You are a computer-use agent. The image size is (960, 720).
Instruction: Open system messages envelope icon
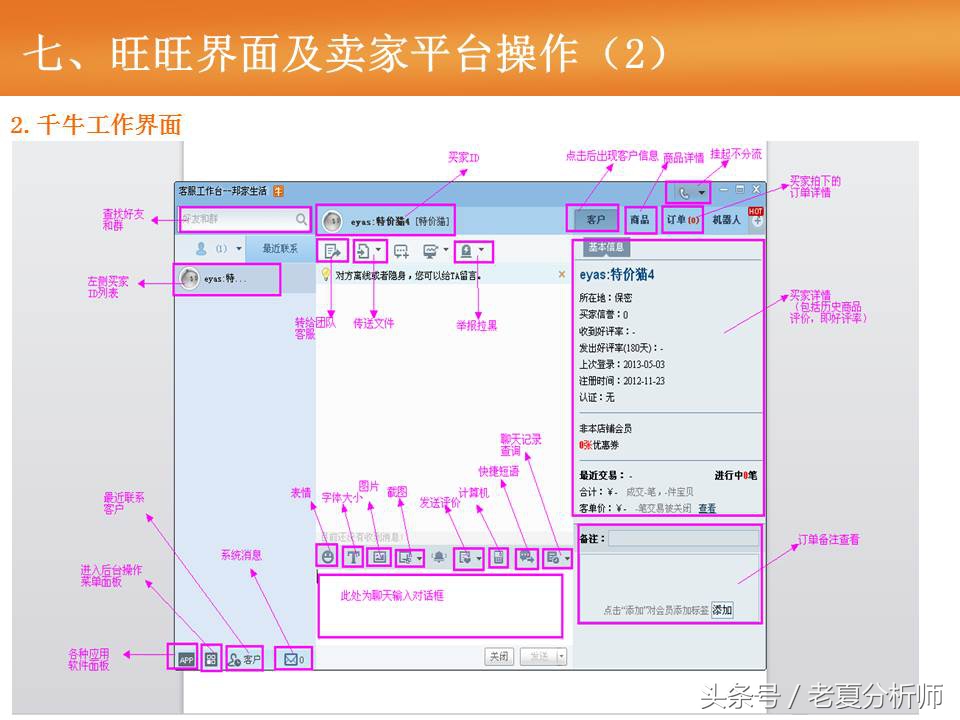pos(290,659)
